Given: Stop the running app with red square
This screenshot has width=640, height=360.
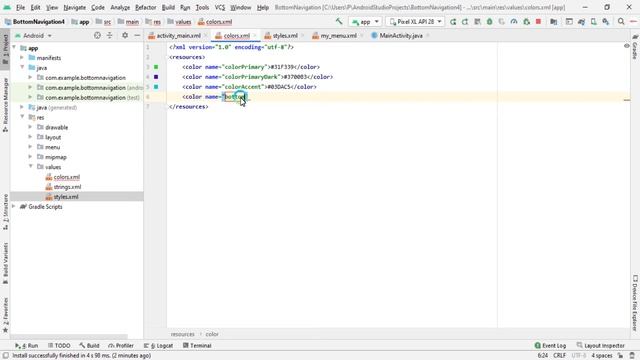Looking at the screenshot, I should click(x=538, y=22).
